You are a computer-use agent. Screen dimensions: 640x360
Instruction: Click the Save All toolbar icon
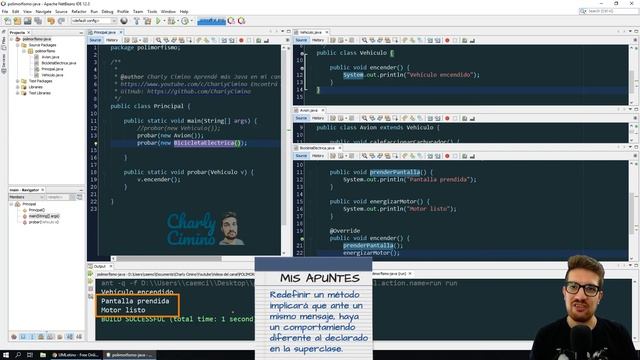pyautogui.click(x=38, y=21)
